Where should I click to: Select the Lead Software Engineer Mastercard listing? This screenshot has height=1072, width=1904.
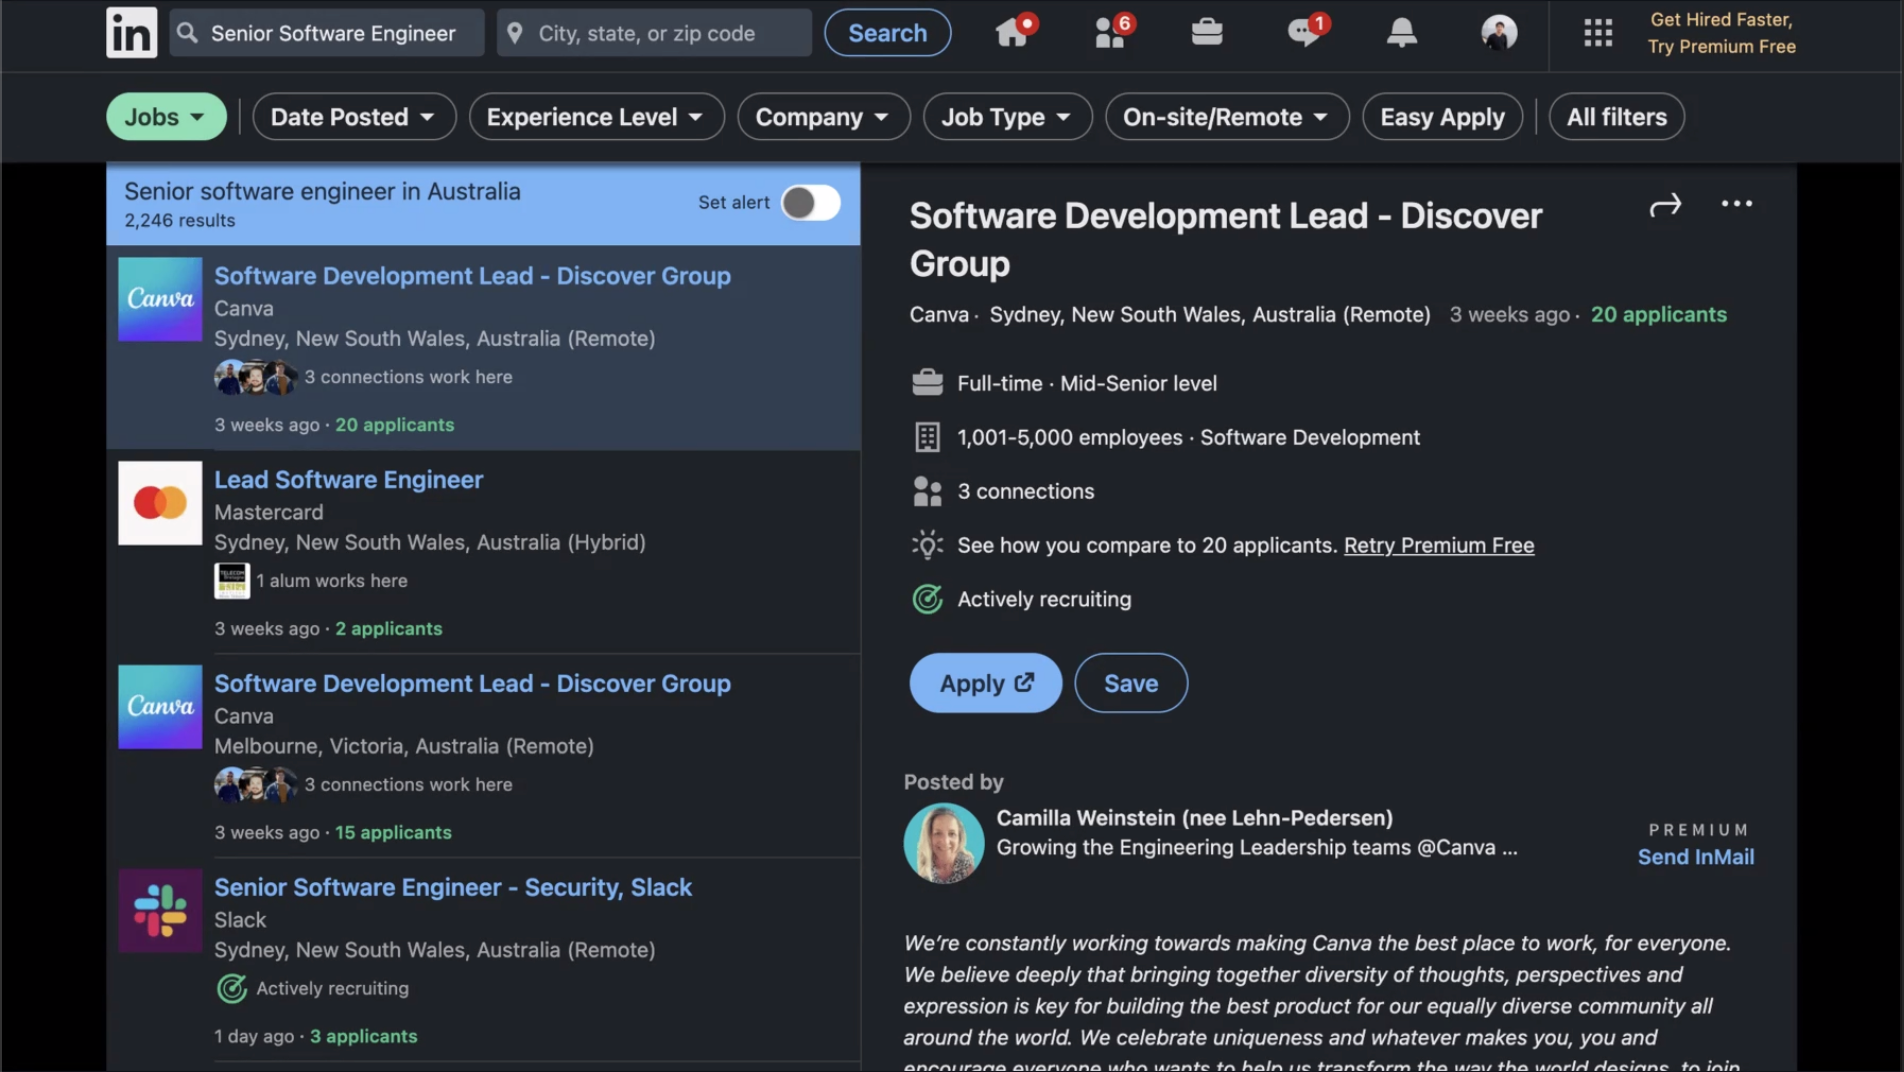coord(348,480)
